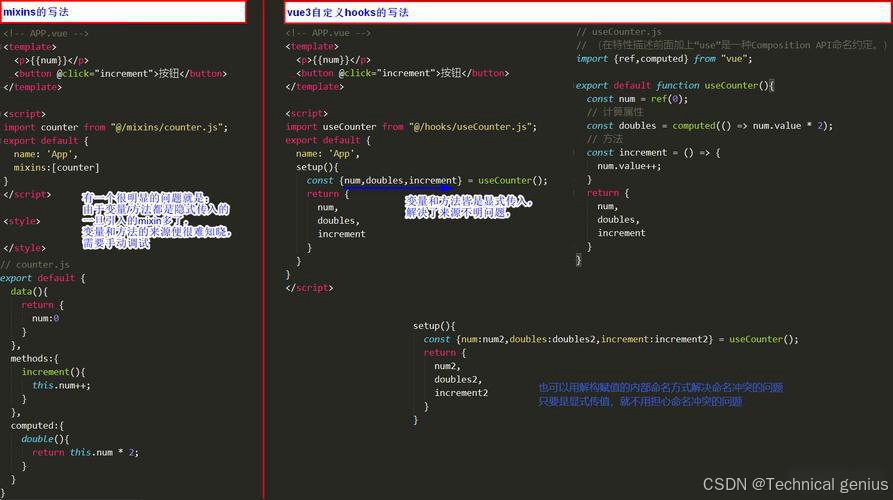Click the "const increment = () => {" line

653,153
